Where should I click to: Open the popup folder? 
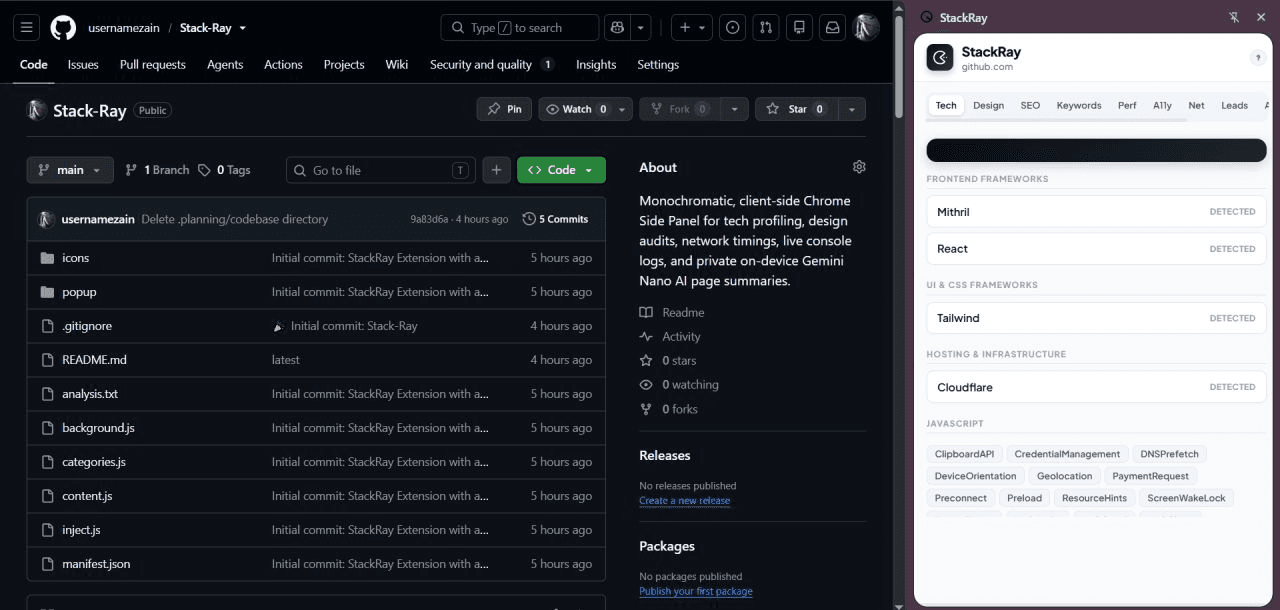(79, 292)
